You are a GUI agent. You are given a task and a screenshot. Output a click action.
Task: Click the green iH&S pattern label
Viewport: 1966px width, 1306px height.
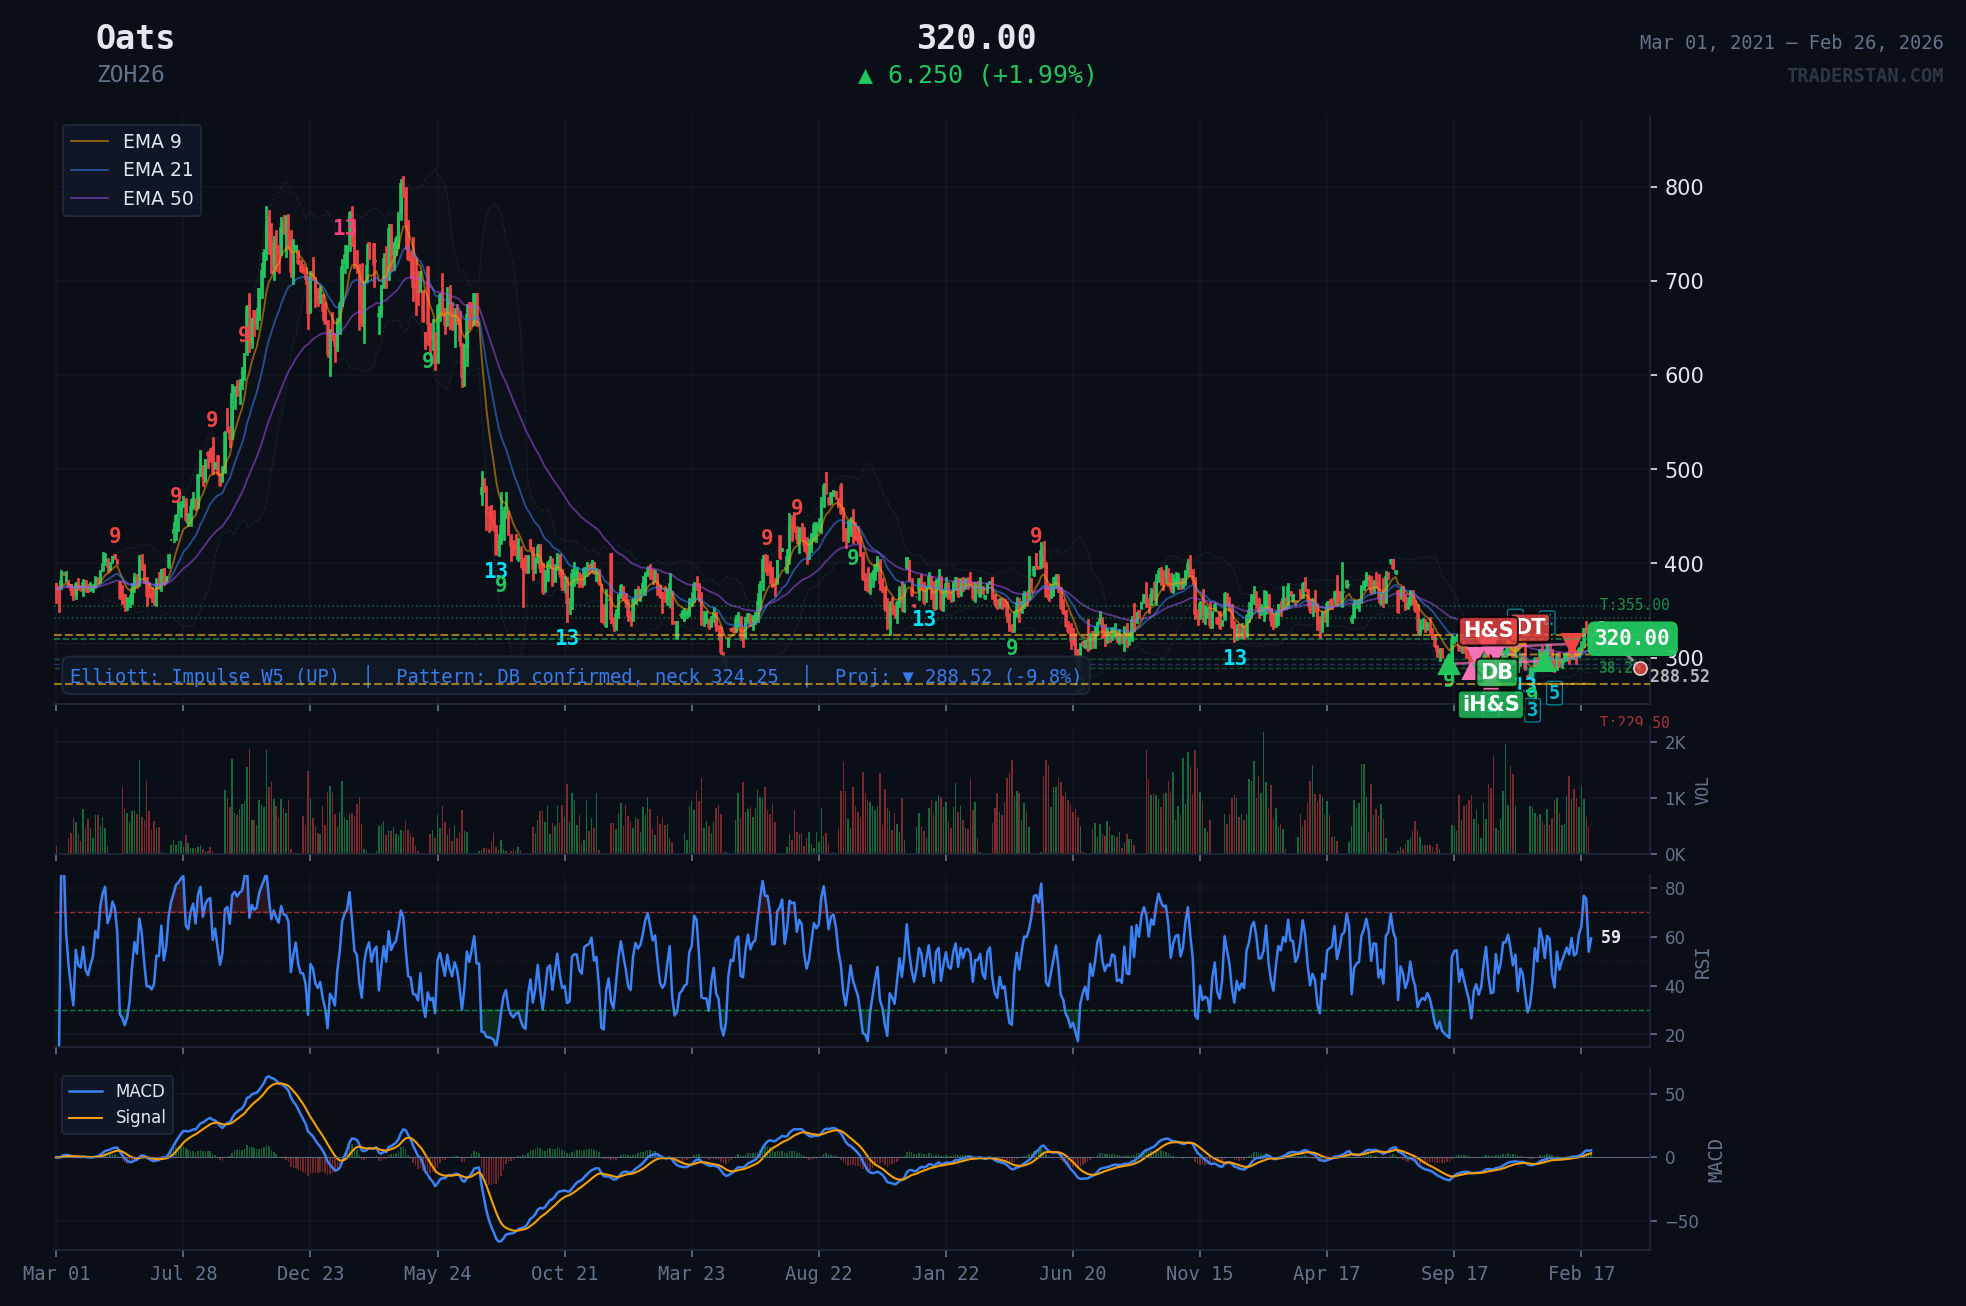1490,704
